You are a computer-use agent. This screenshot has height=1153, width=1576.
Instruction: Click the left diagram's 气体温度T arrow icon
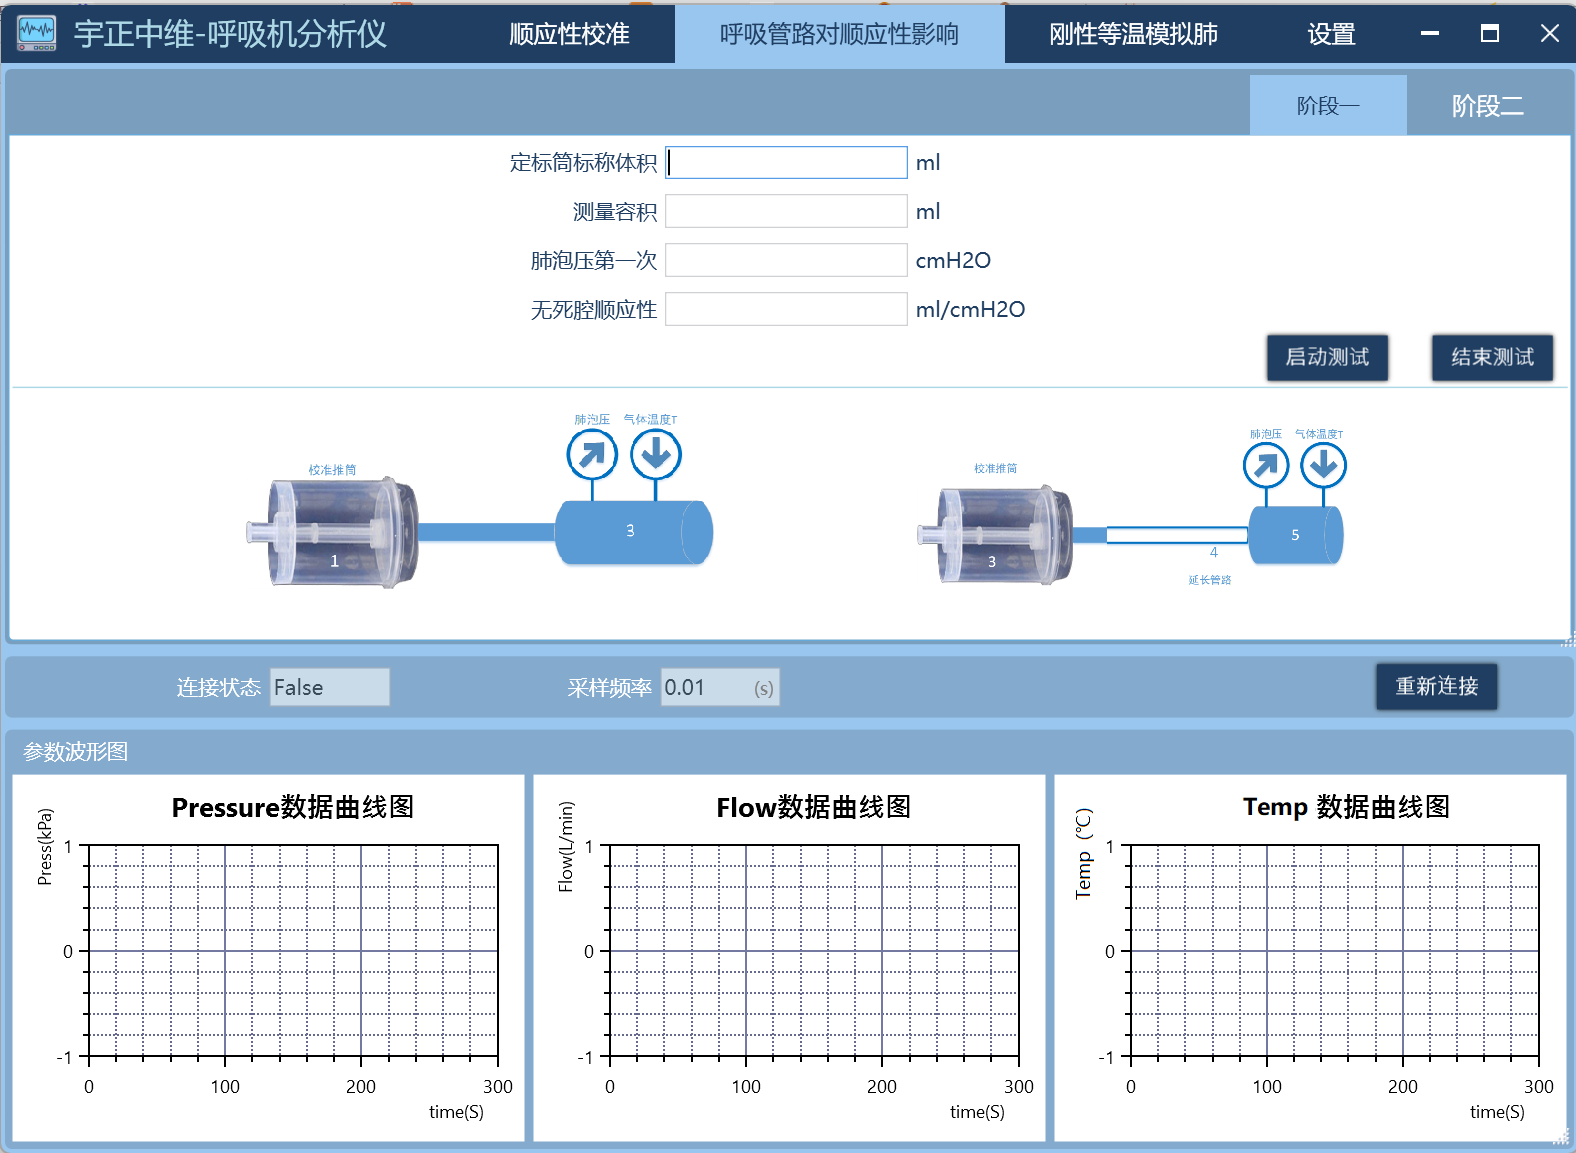pos(656,455)
